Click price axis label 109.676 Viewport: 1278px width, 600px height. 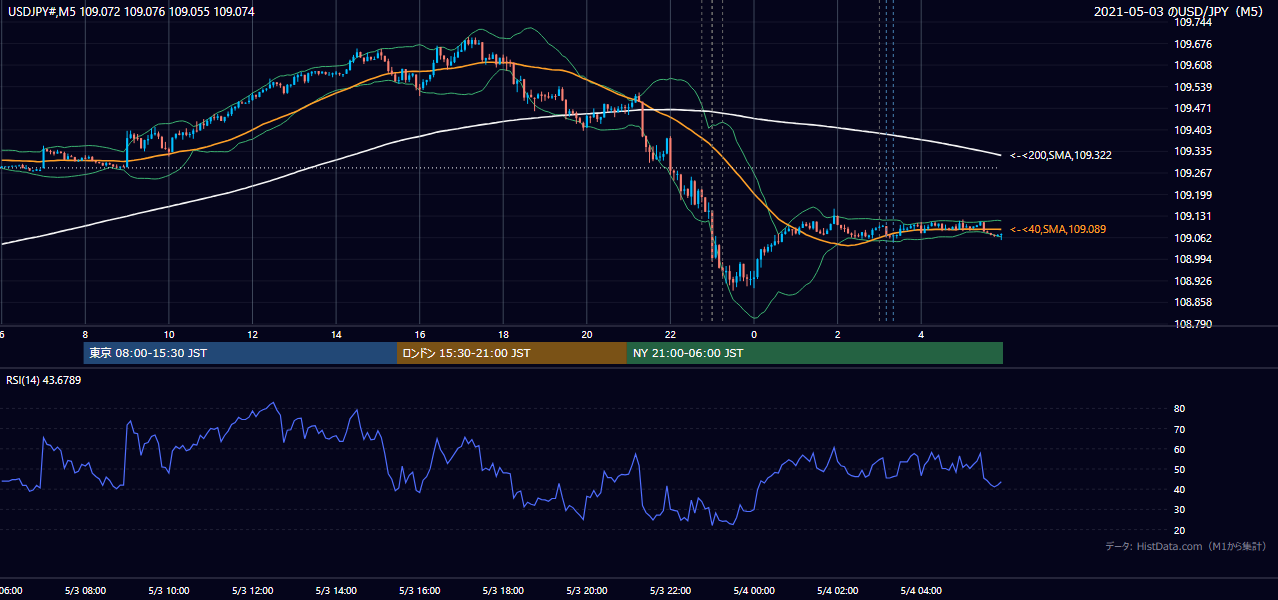1193,44
